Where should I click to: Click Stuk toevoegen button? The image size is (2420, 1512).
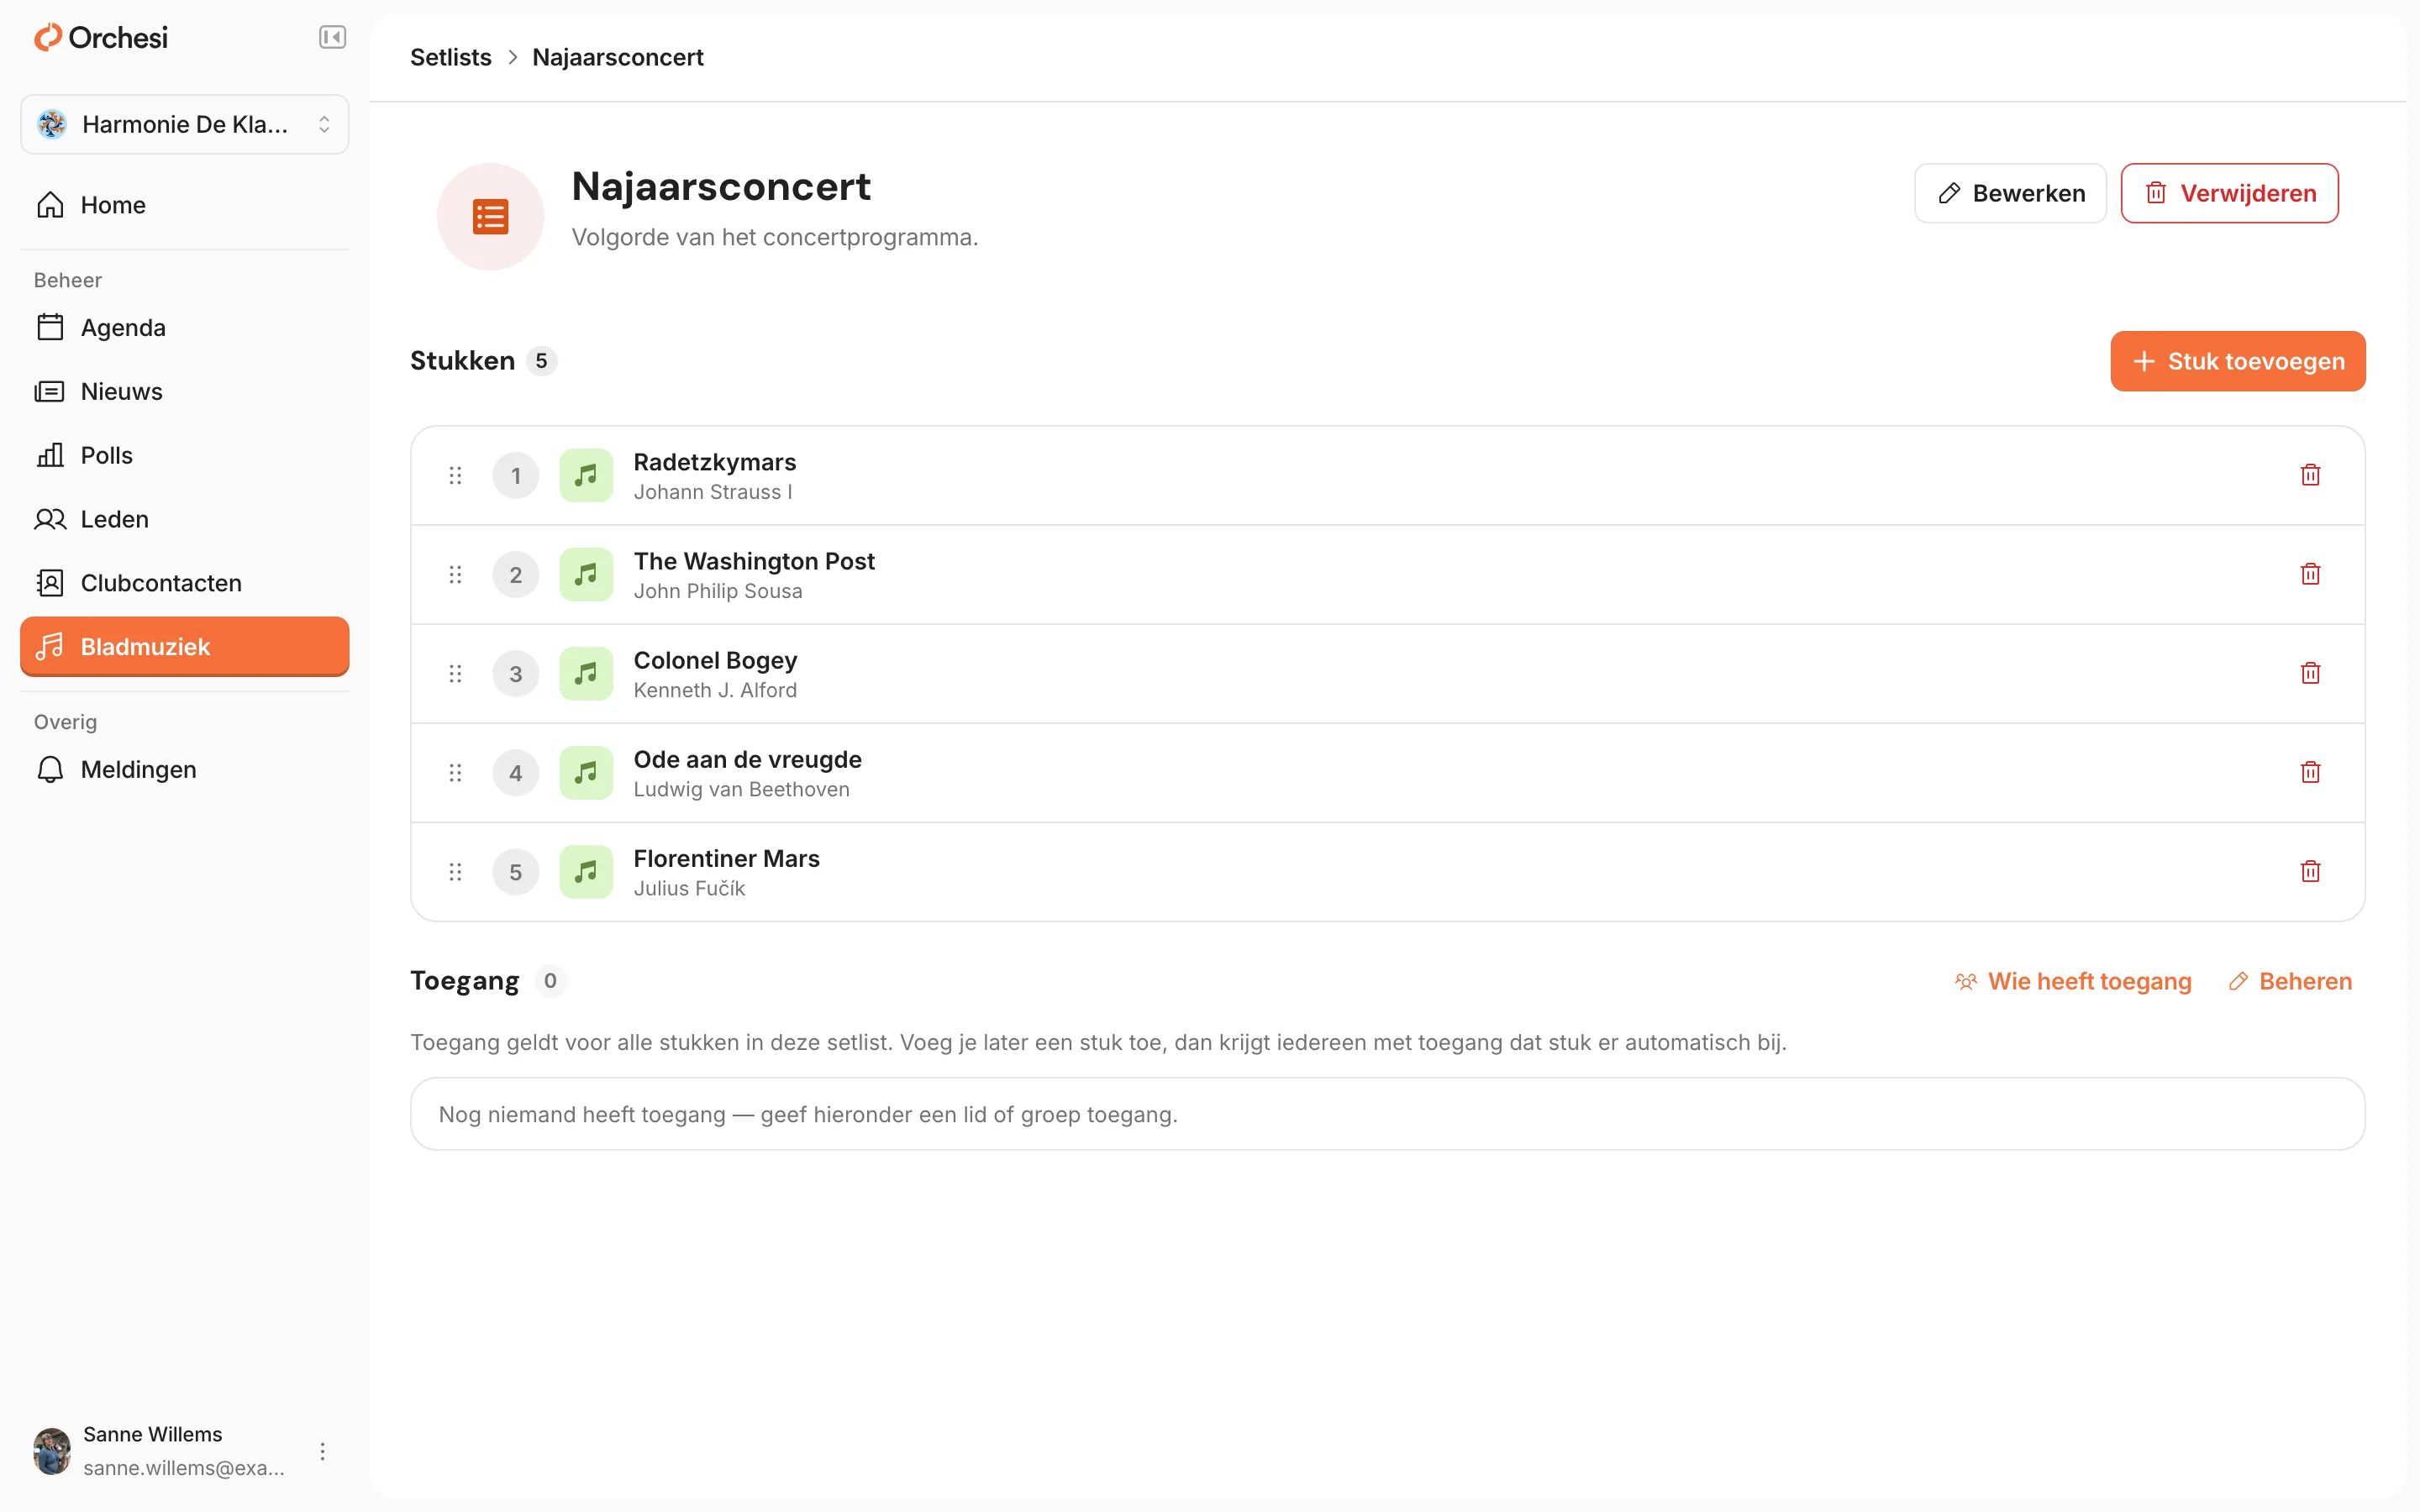coord(2238,361)
